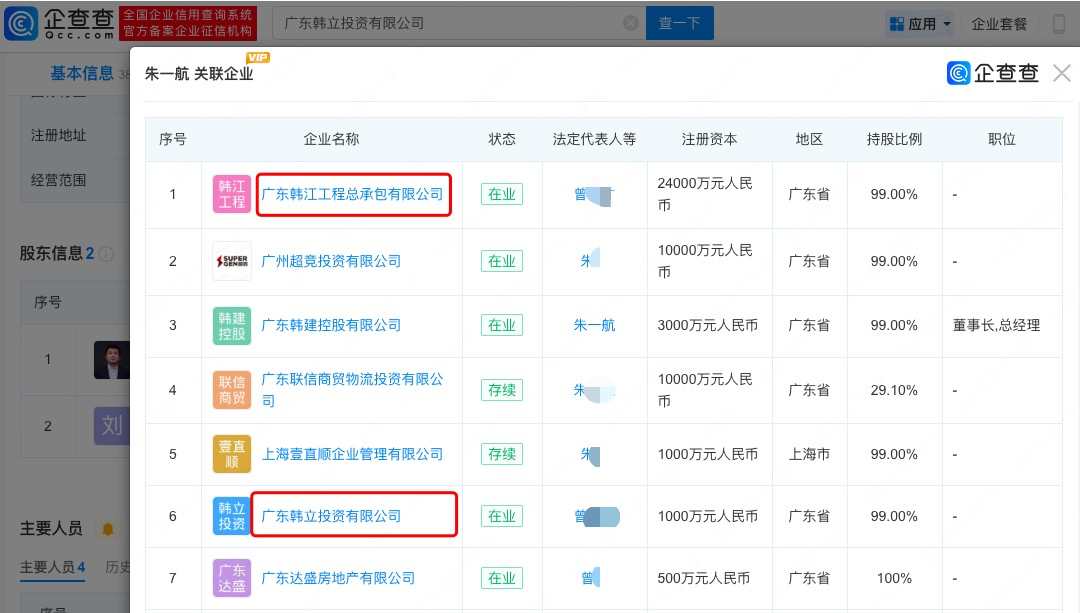Click the bell icon beside 主要人员
1080x613 pixels.
point(107,529)
